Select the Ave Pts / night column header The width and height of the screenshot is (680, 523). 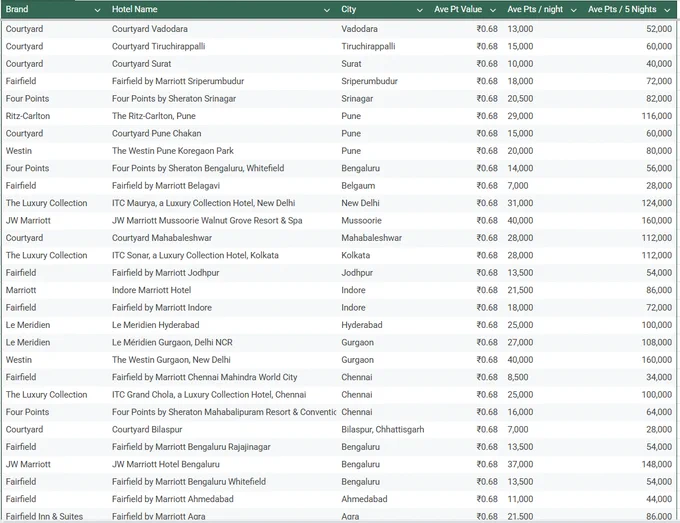tap(535, 9)
